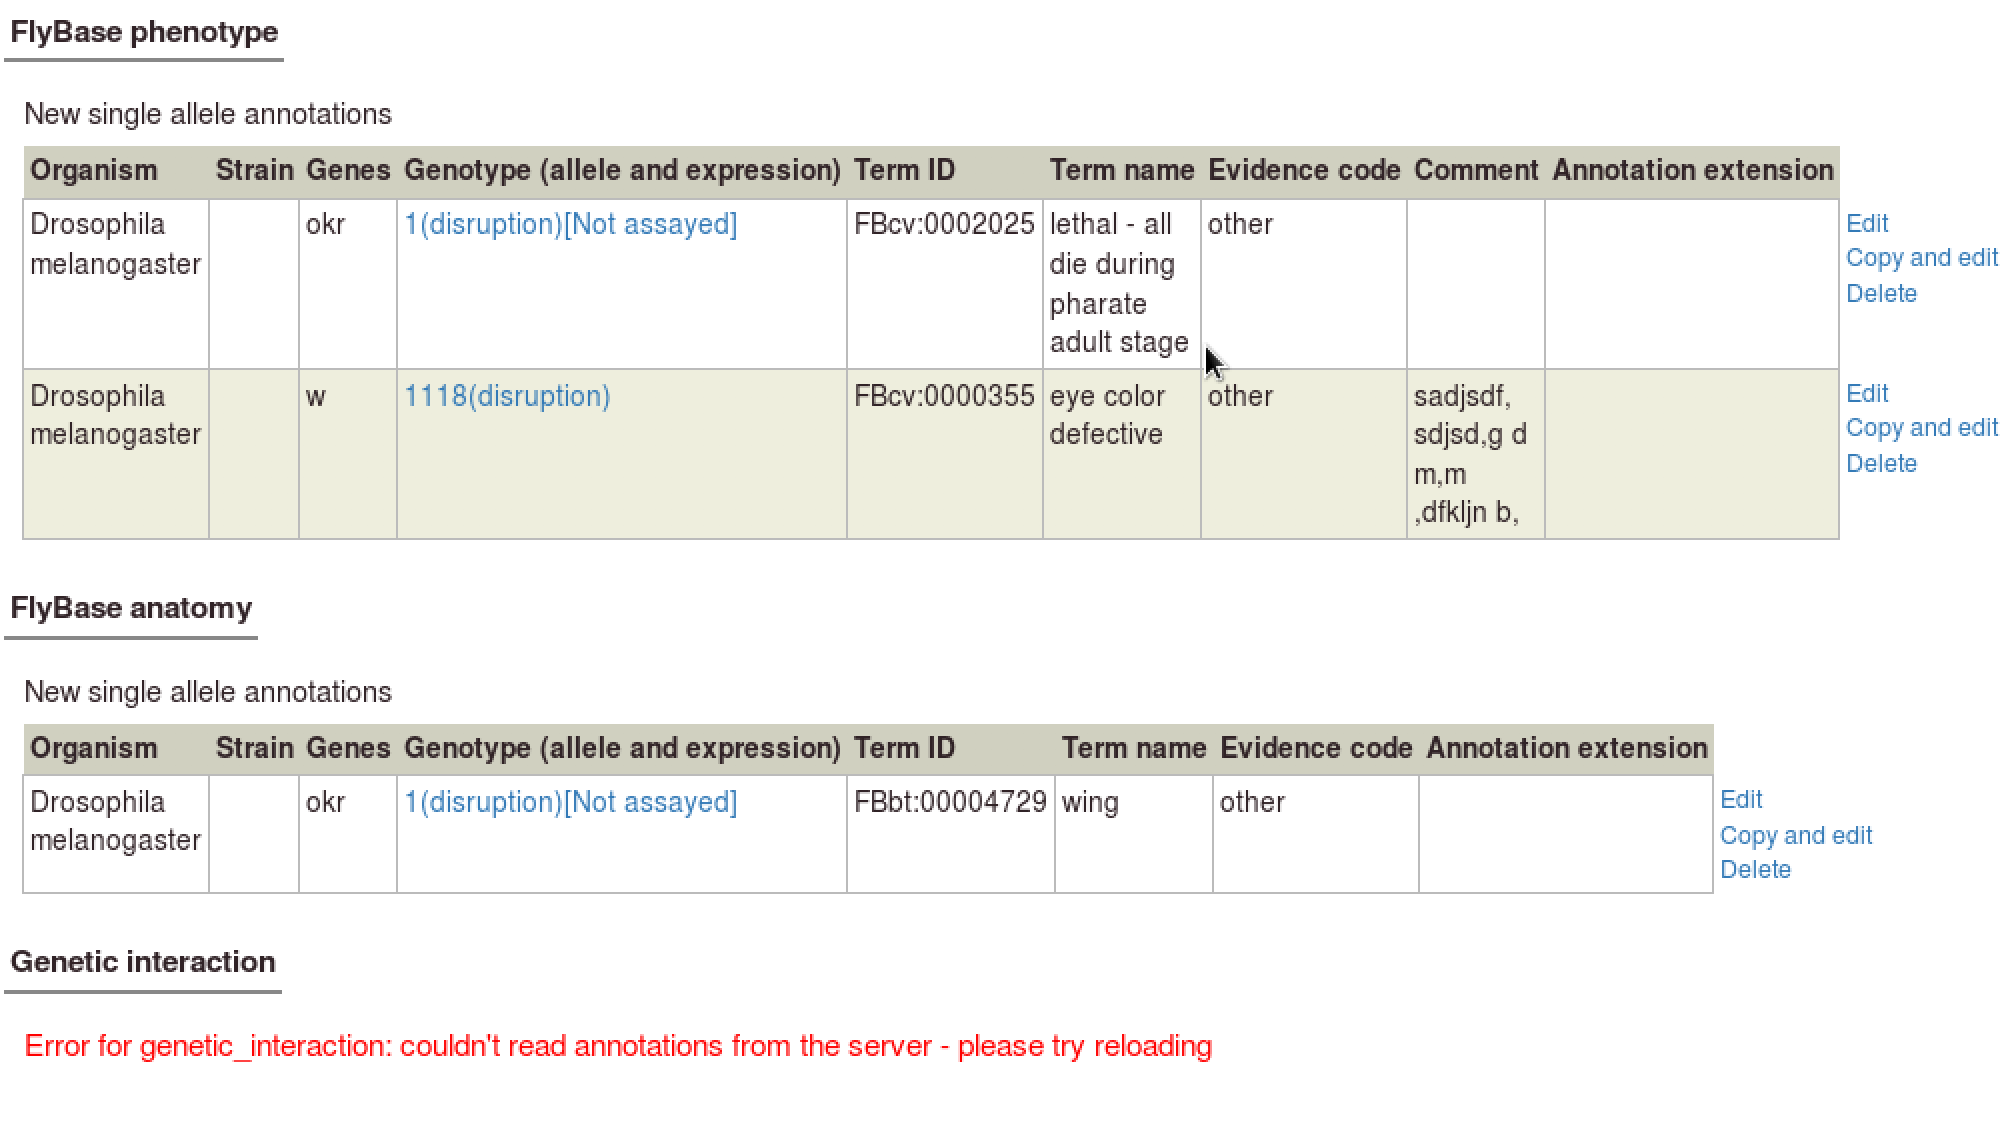Delete the eye color defective annotation
This screenshot has height=1130, width=2012.
pyautogui.click(x=1882, y=463)
